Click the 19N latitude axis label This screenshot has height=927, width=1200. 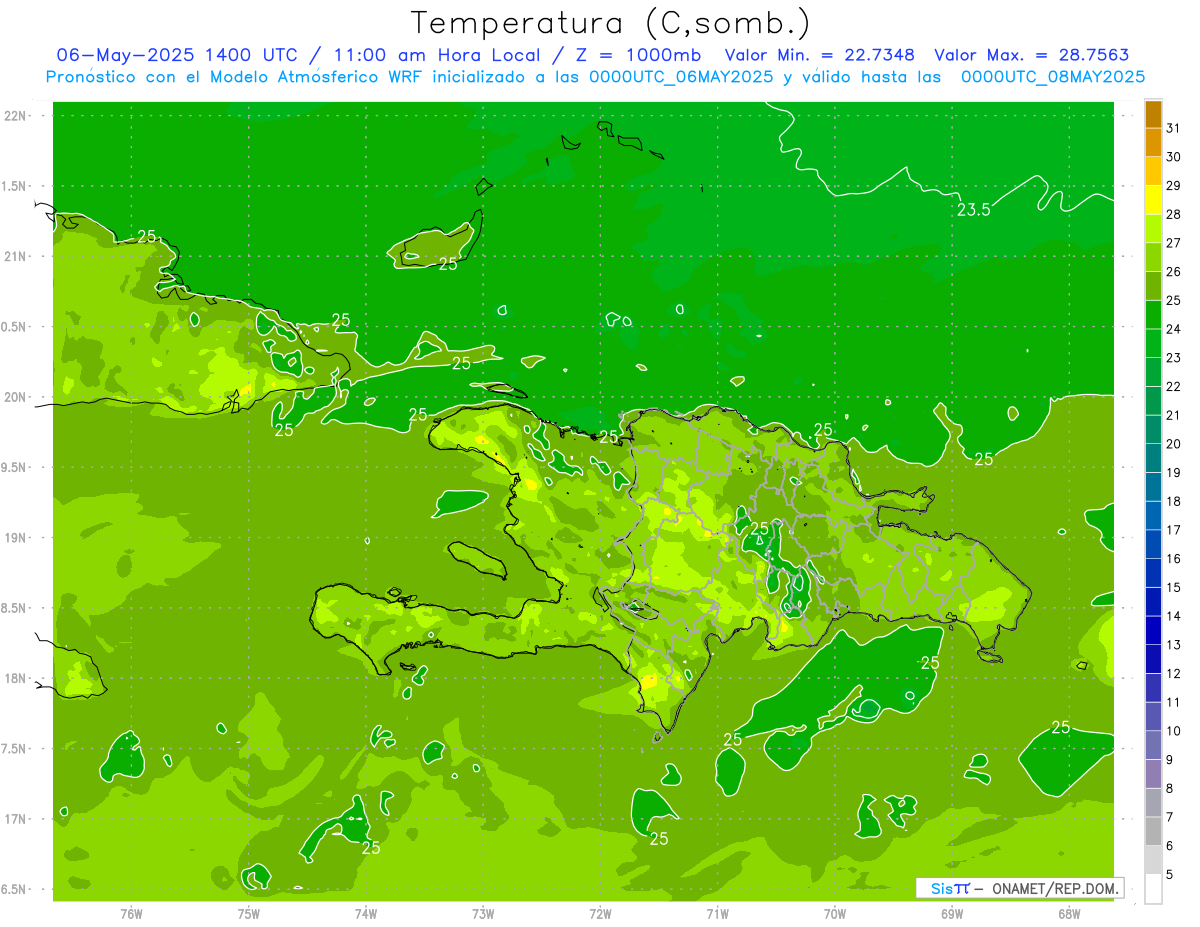(15, 538)
